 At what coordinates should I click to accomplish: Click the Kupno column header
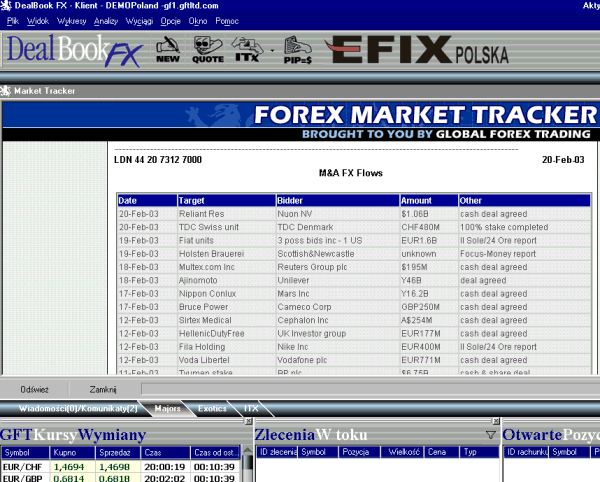coord(72,453)
